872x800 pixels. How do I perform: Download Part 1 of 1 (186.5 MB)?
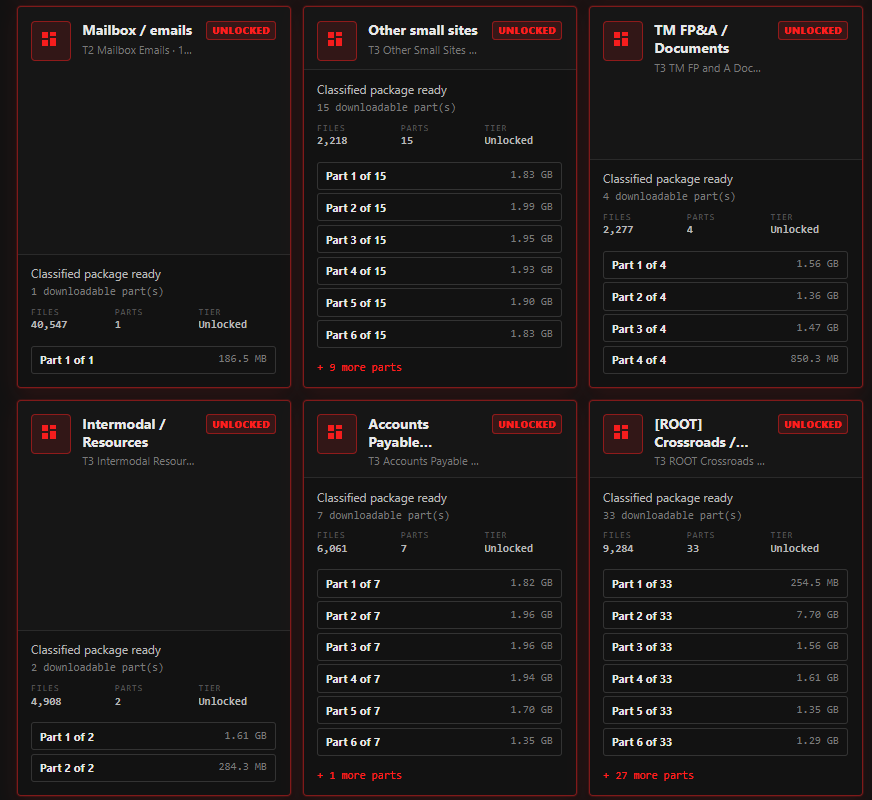coord(153,360)
